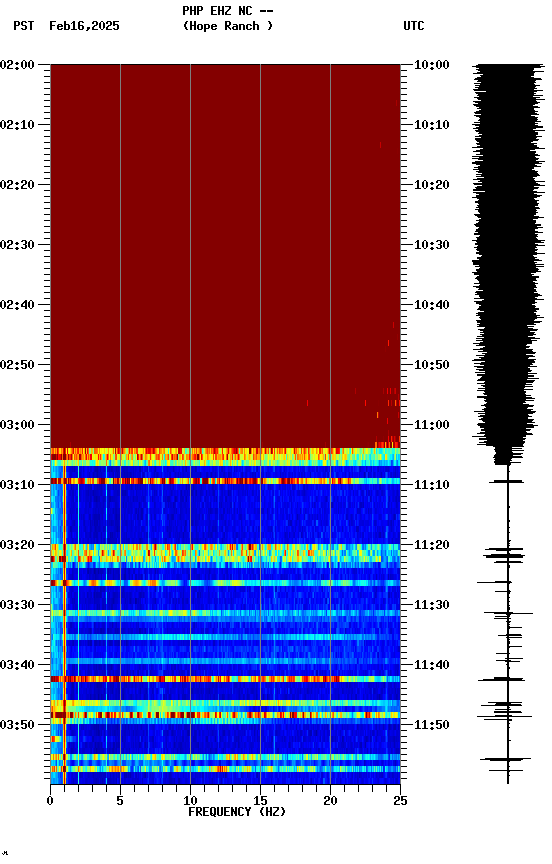Click the '10:00' UTC time label

[x=432, y=65]
